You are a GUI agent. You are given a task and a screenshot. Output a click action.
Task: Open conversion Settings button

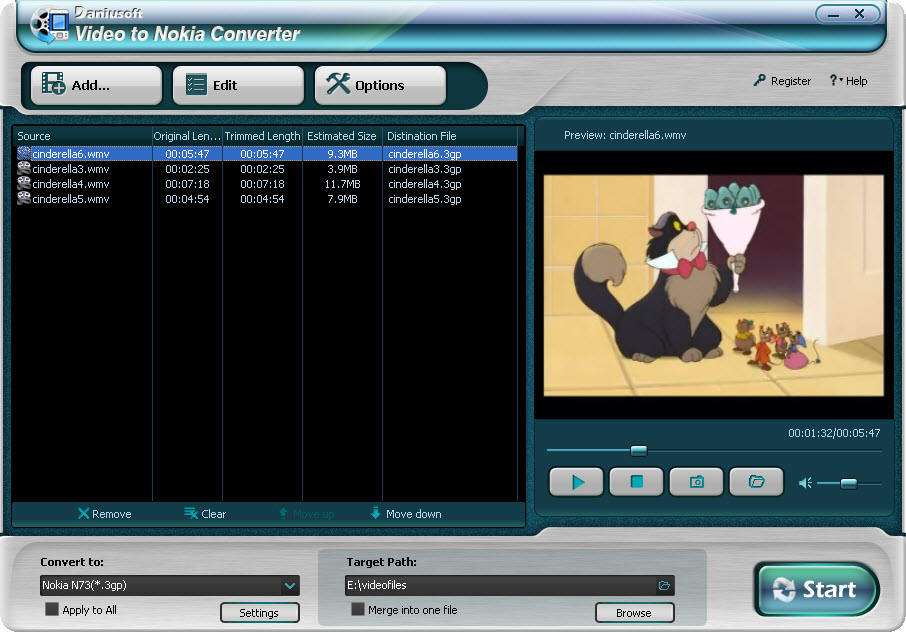259,613
